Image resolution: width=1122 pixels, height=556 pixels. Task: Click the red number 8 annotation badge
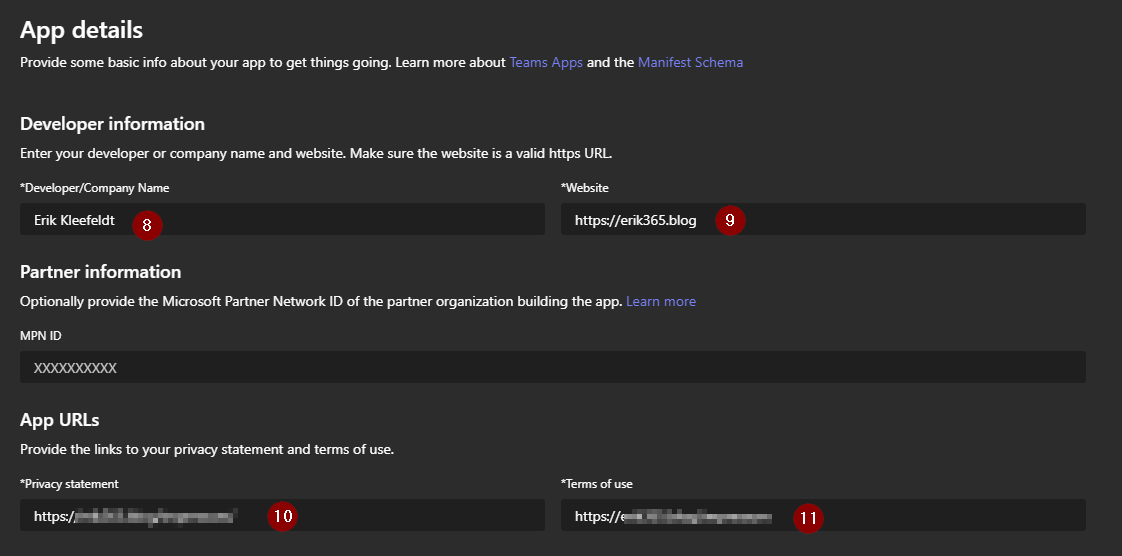coord(147,225)
